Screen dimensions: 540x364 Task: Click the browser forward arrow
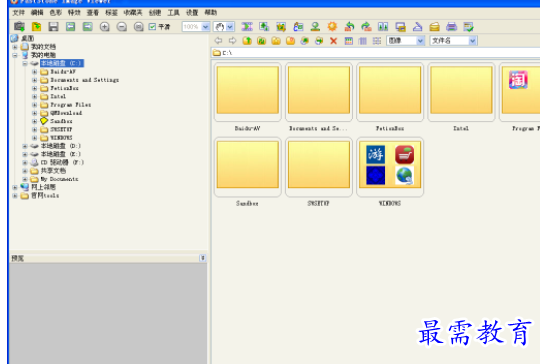click(x=232, y=41)
